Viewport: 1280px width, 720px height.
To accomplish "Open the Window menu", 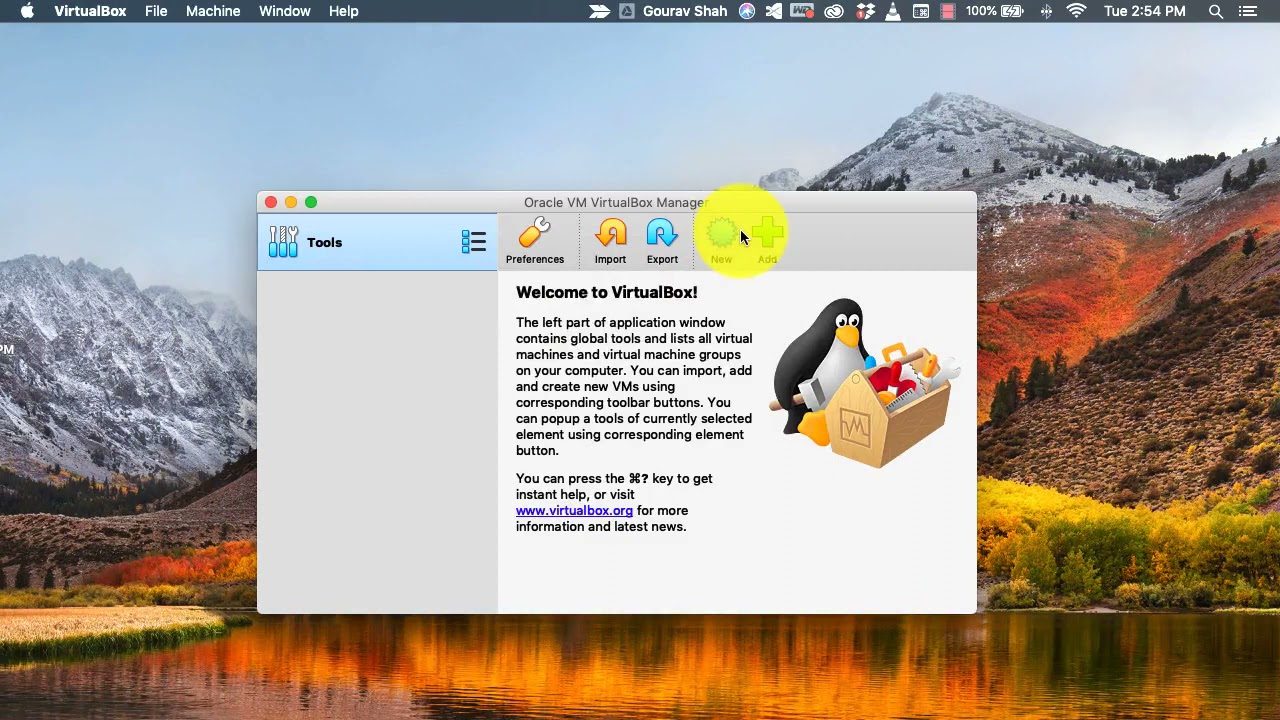I will point(285,11).
